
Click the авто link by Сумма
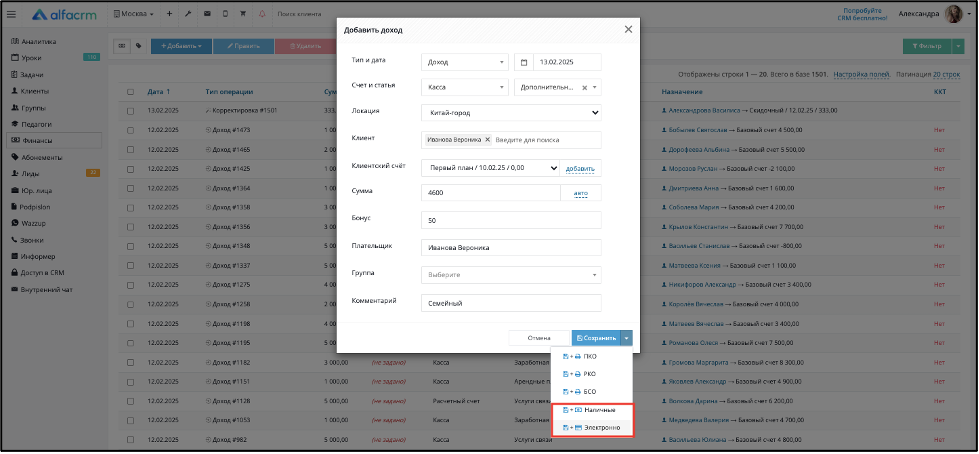[581, 194]
